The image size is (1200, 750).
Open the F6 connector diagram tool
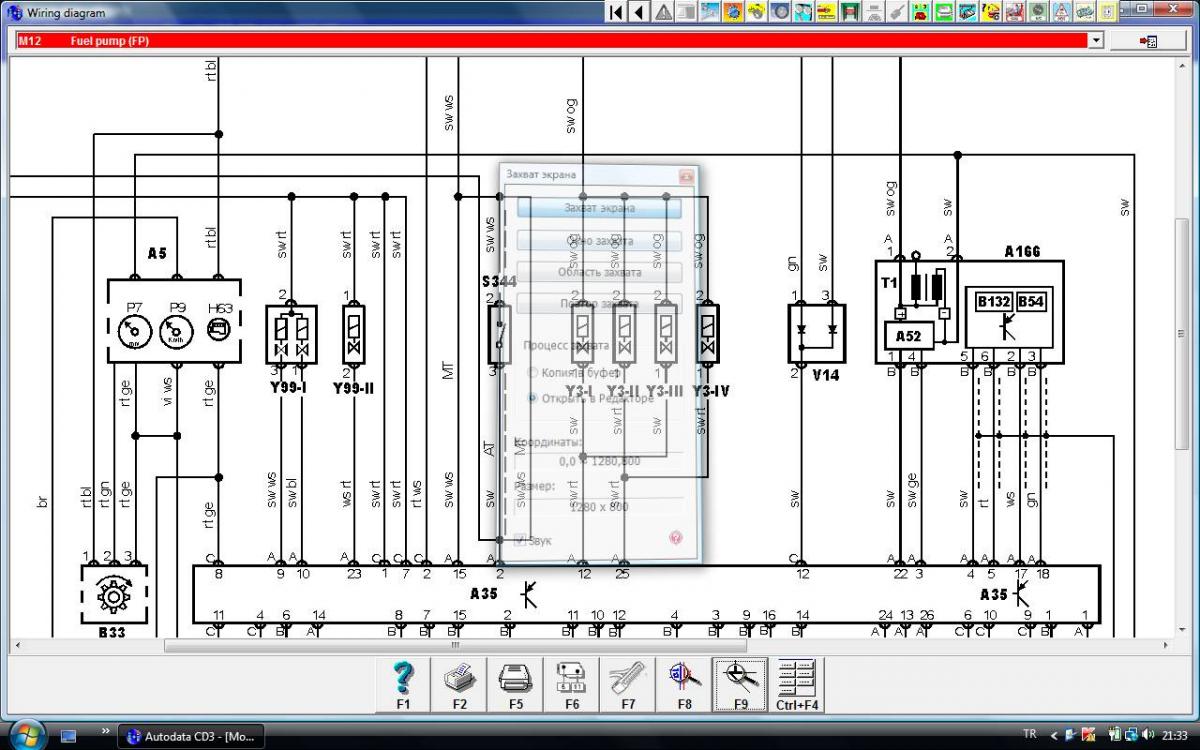pyautogui.click(x=572, y=685)
